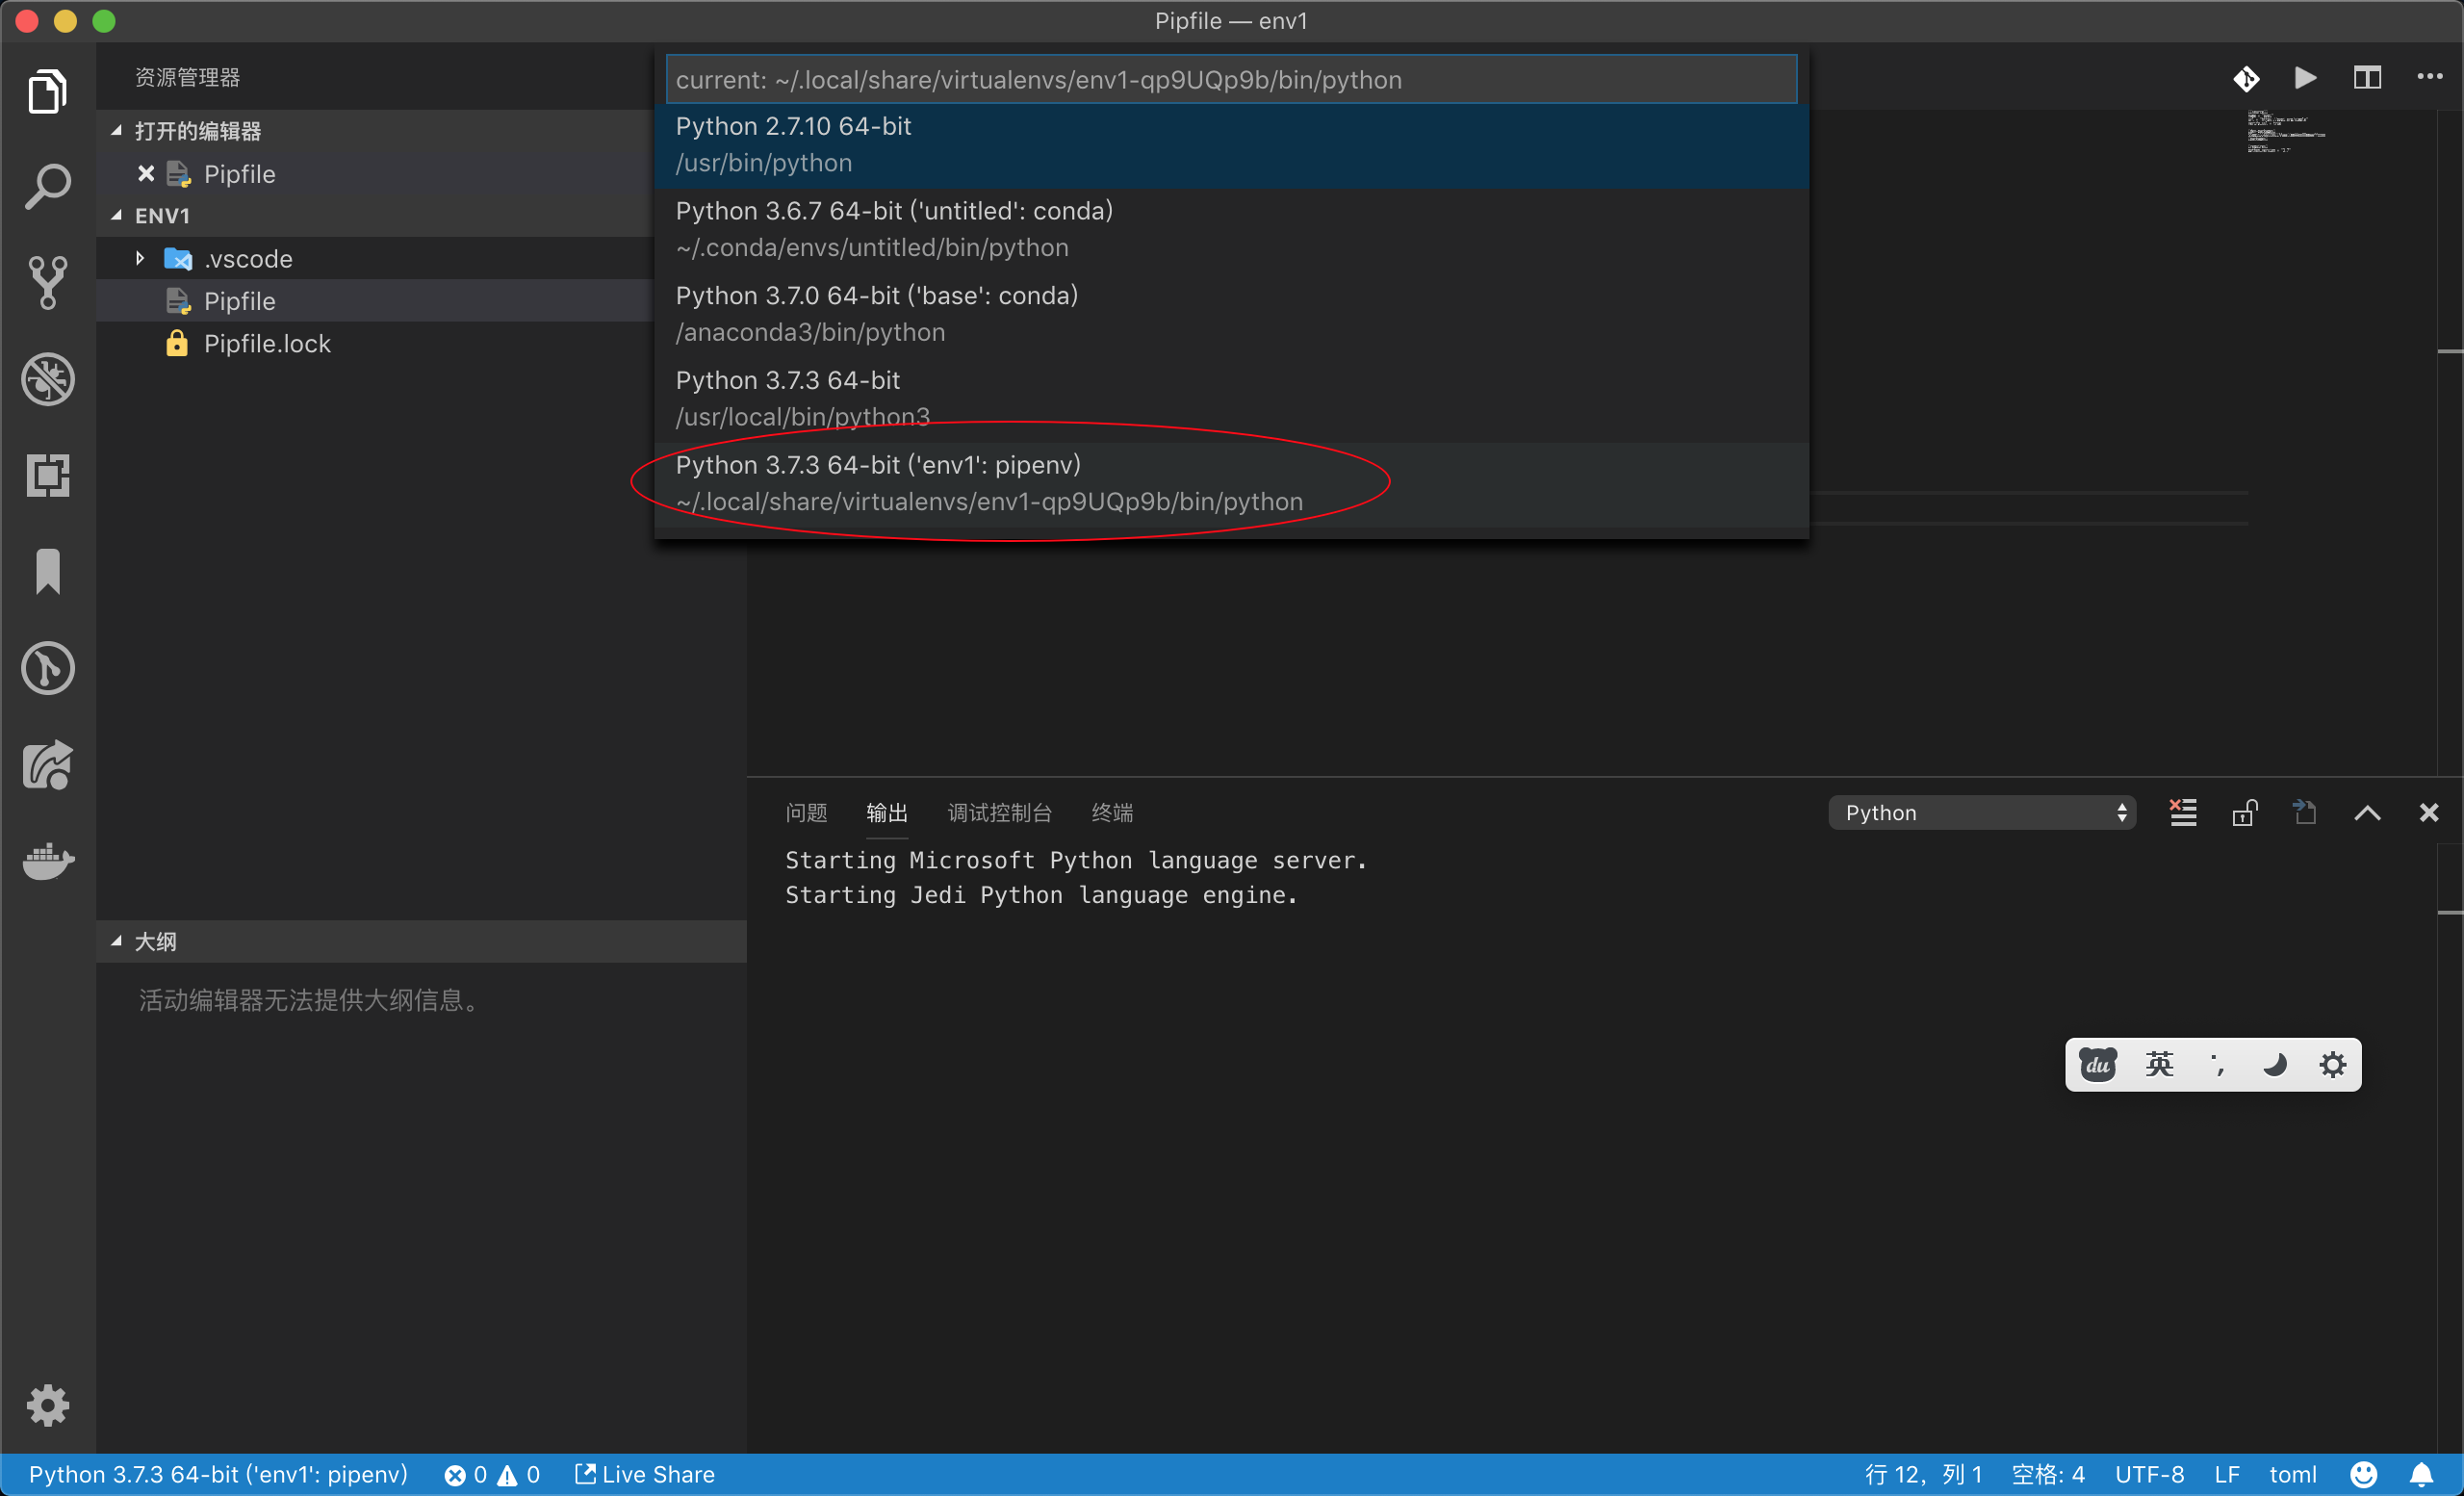
Task: Start a Live Share session from the status bar
Action: (x=644, y=1473)
